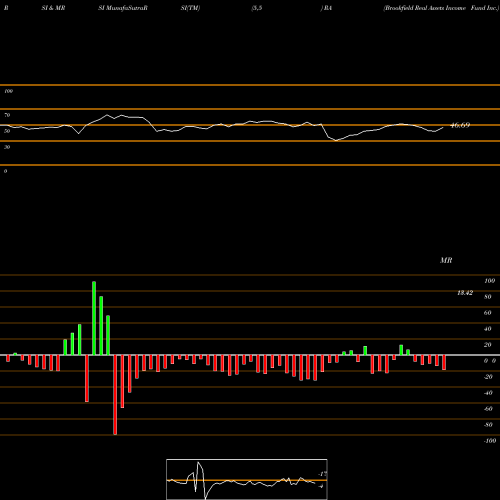
Task: Open the mini MR line chart thumbnail
Action: [x=247, y=479]
